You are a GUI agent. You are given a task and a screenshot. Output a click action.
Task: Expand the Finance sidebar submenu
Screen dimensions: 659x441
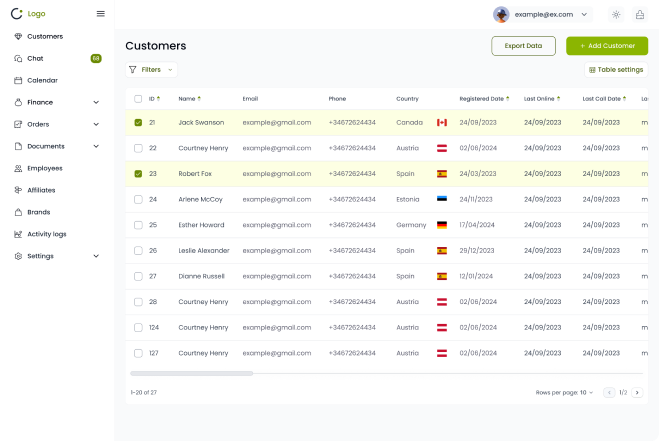(x=96, y=102)
